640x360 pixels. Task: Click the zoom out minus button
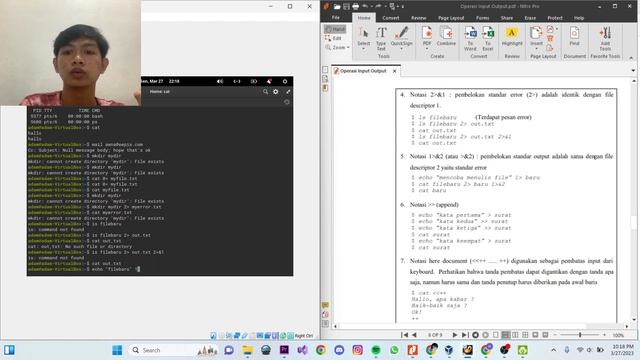point(555,335)
